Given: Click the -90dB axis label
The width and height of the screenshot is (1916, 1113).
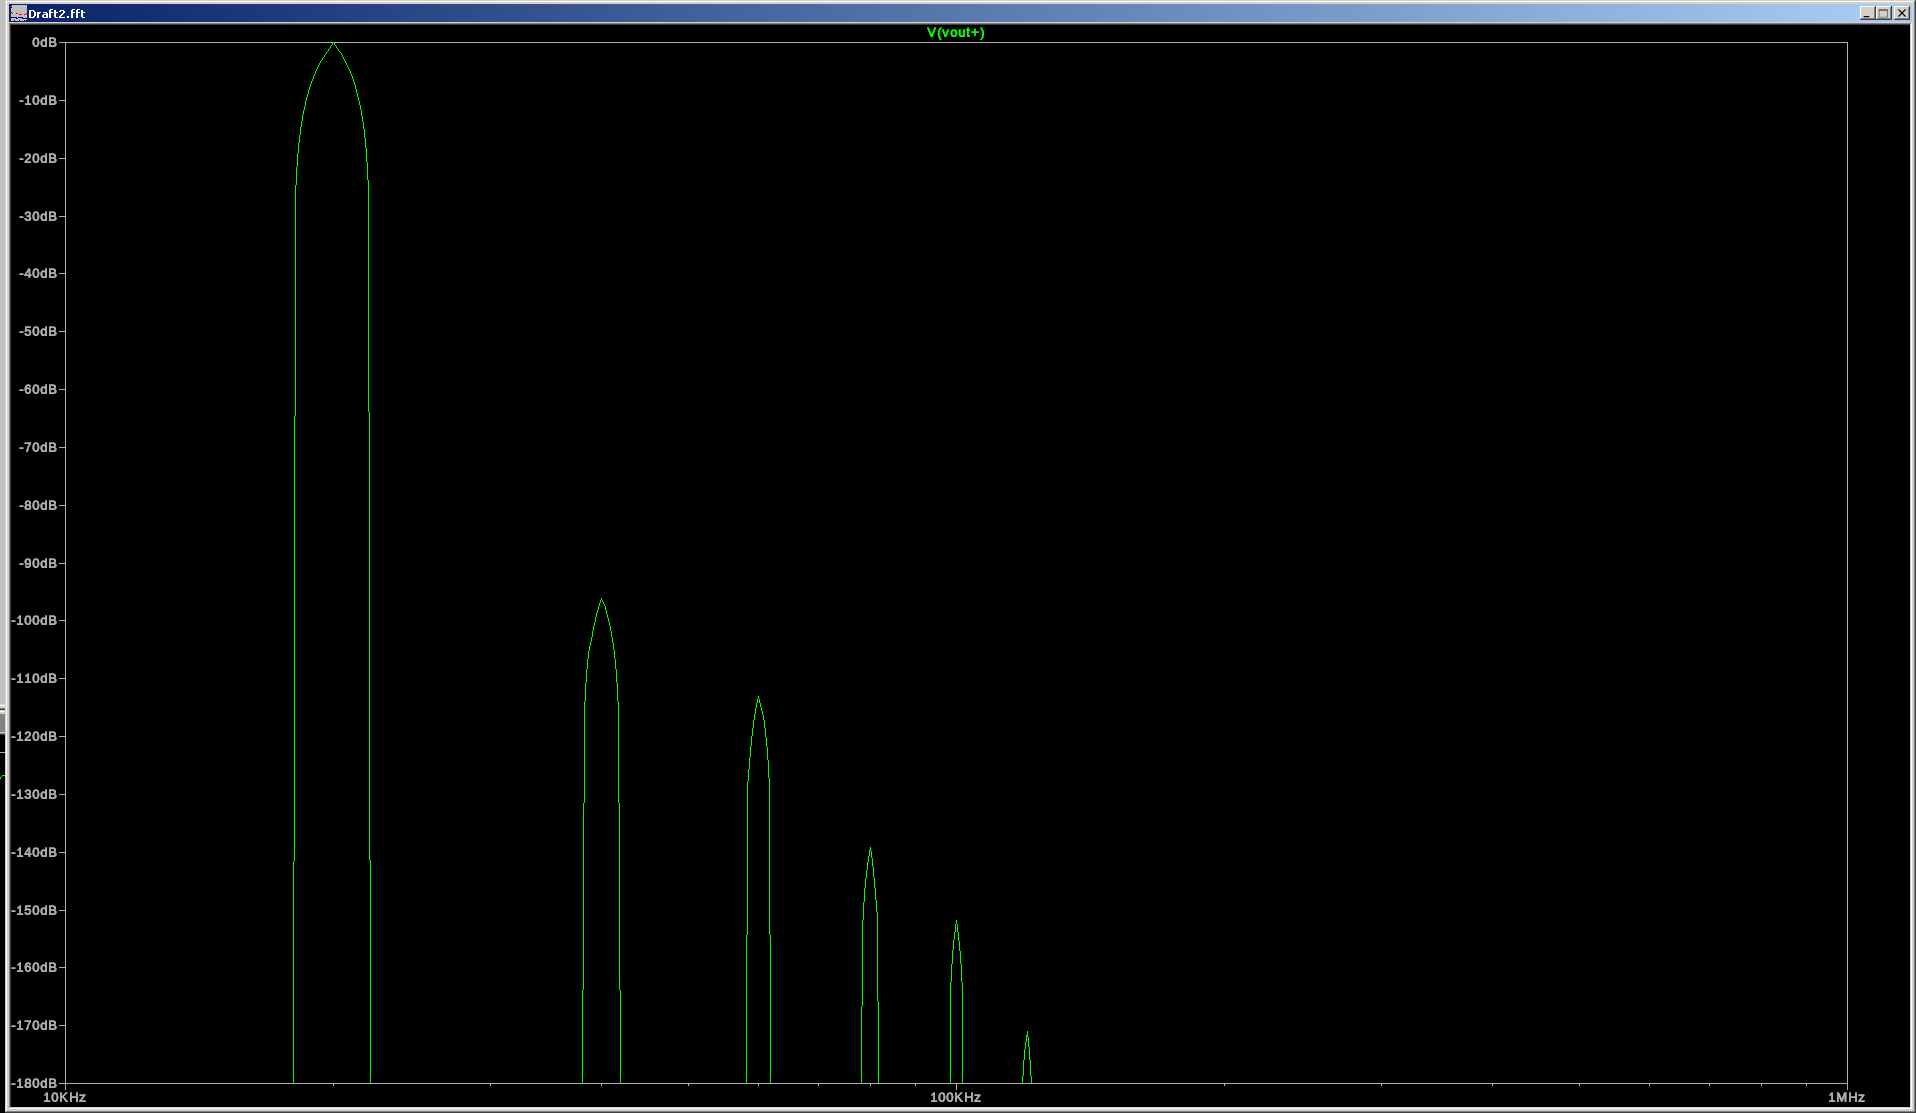Looking at the screenshot, I should pos(38,563).
